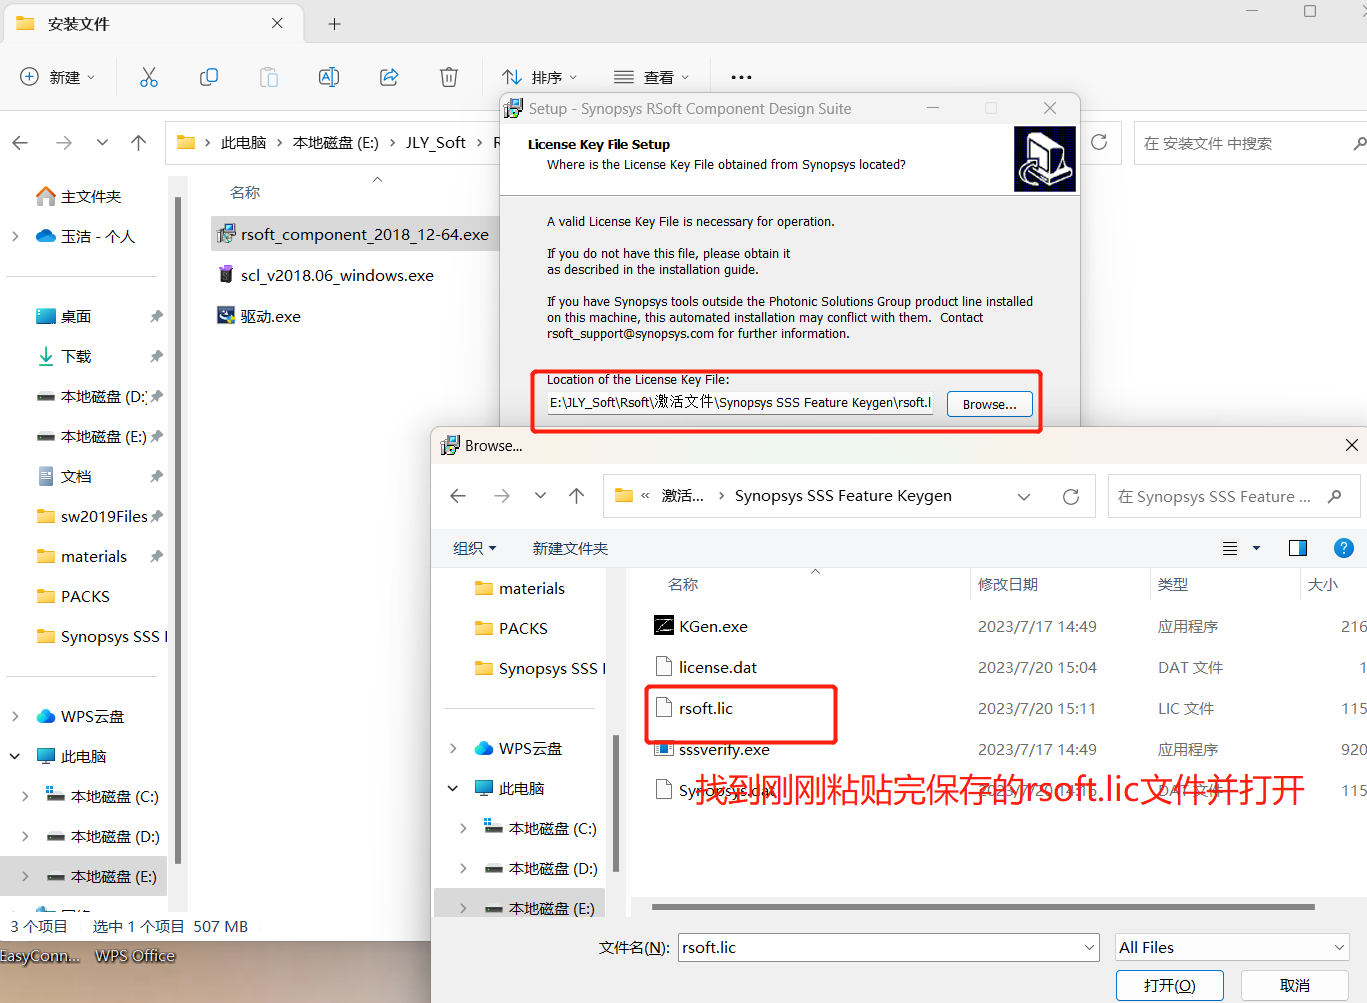Open the 文件名 filename history dropdown
1367x1003 pixels.
pyautogui.click(x=1089, y=947)
